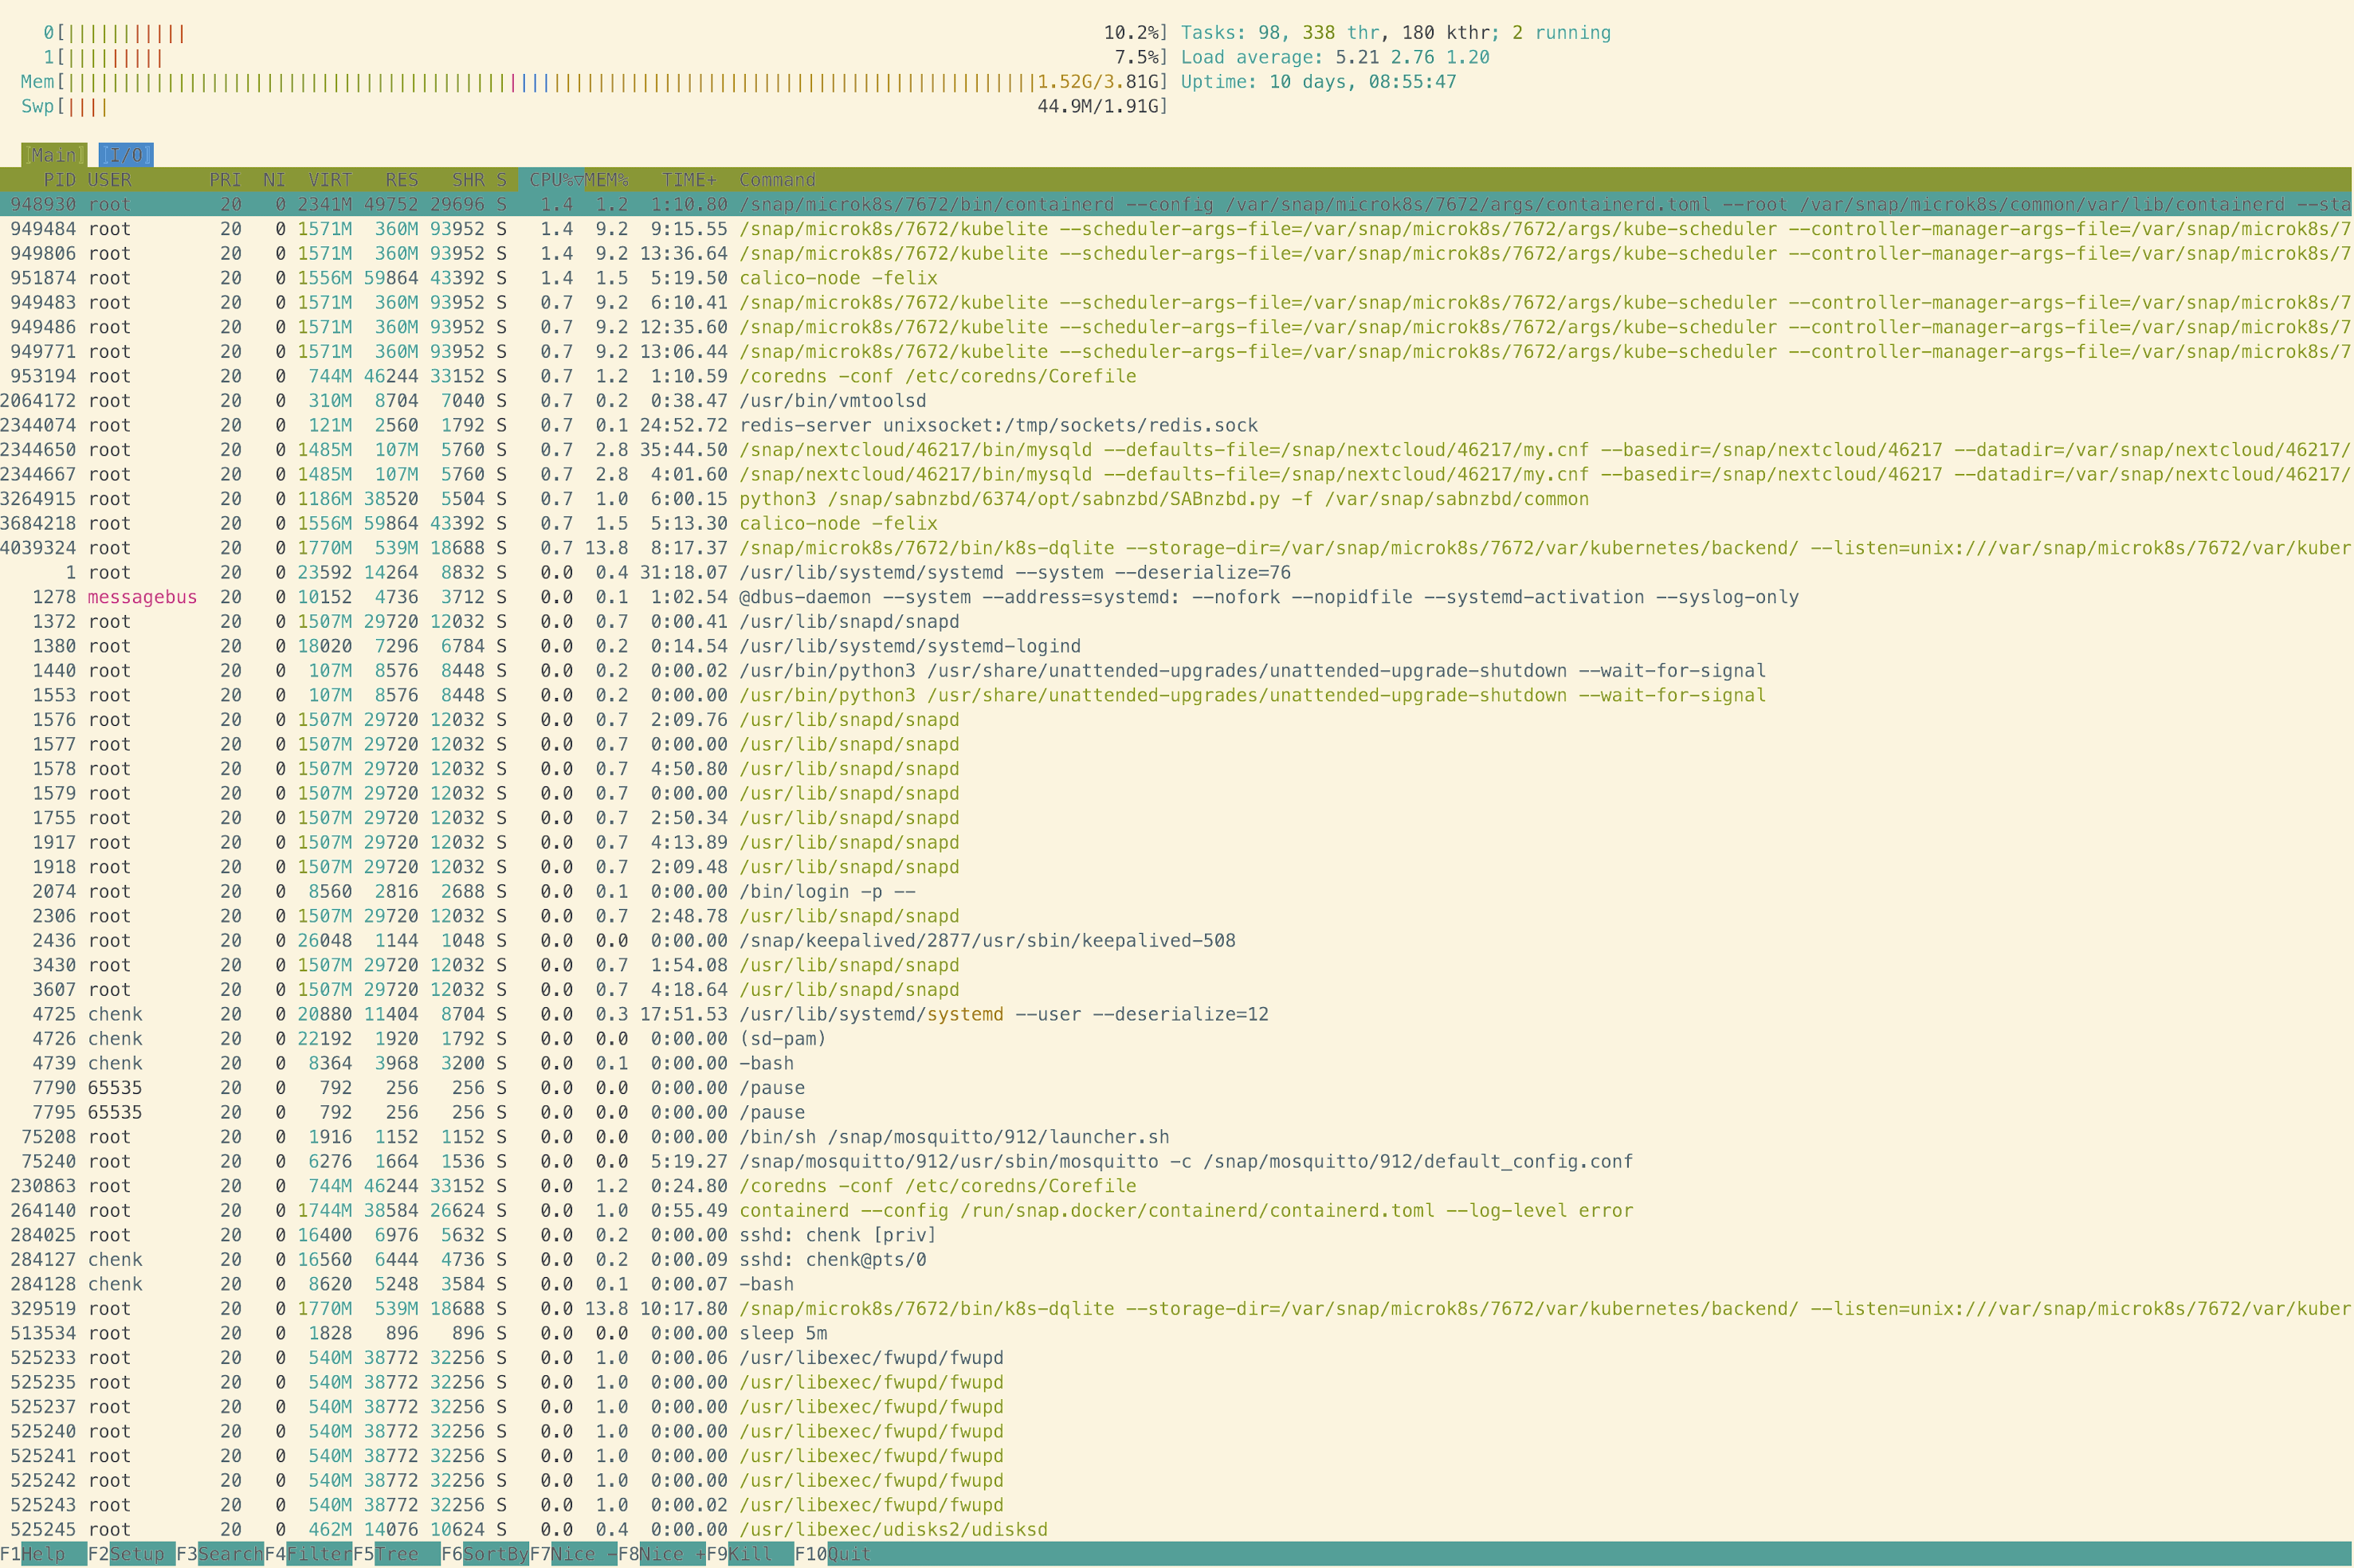The image size is (2354, 1568).
Task: Sort by MEM% column header
Action: (x=607, y=180)
